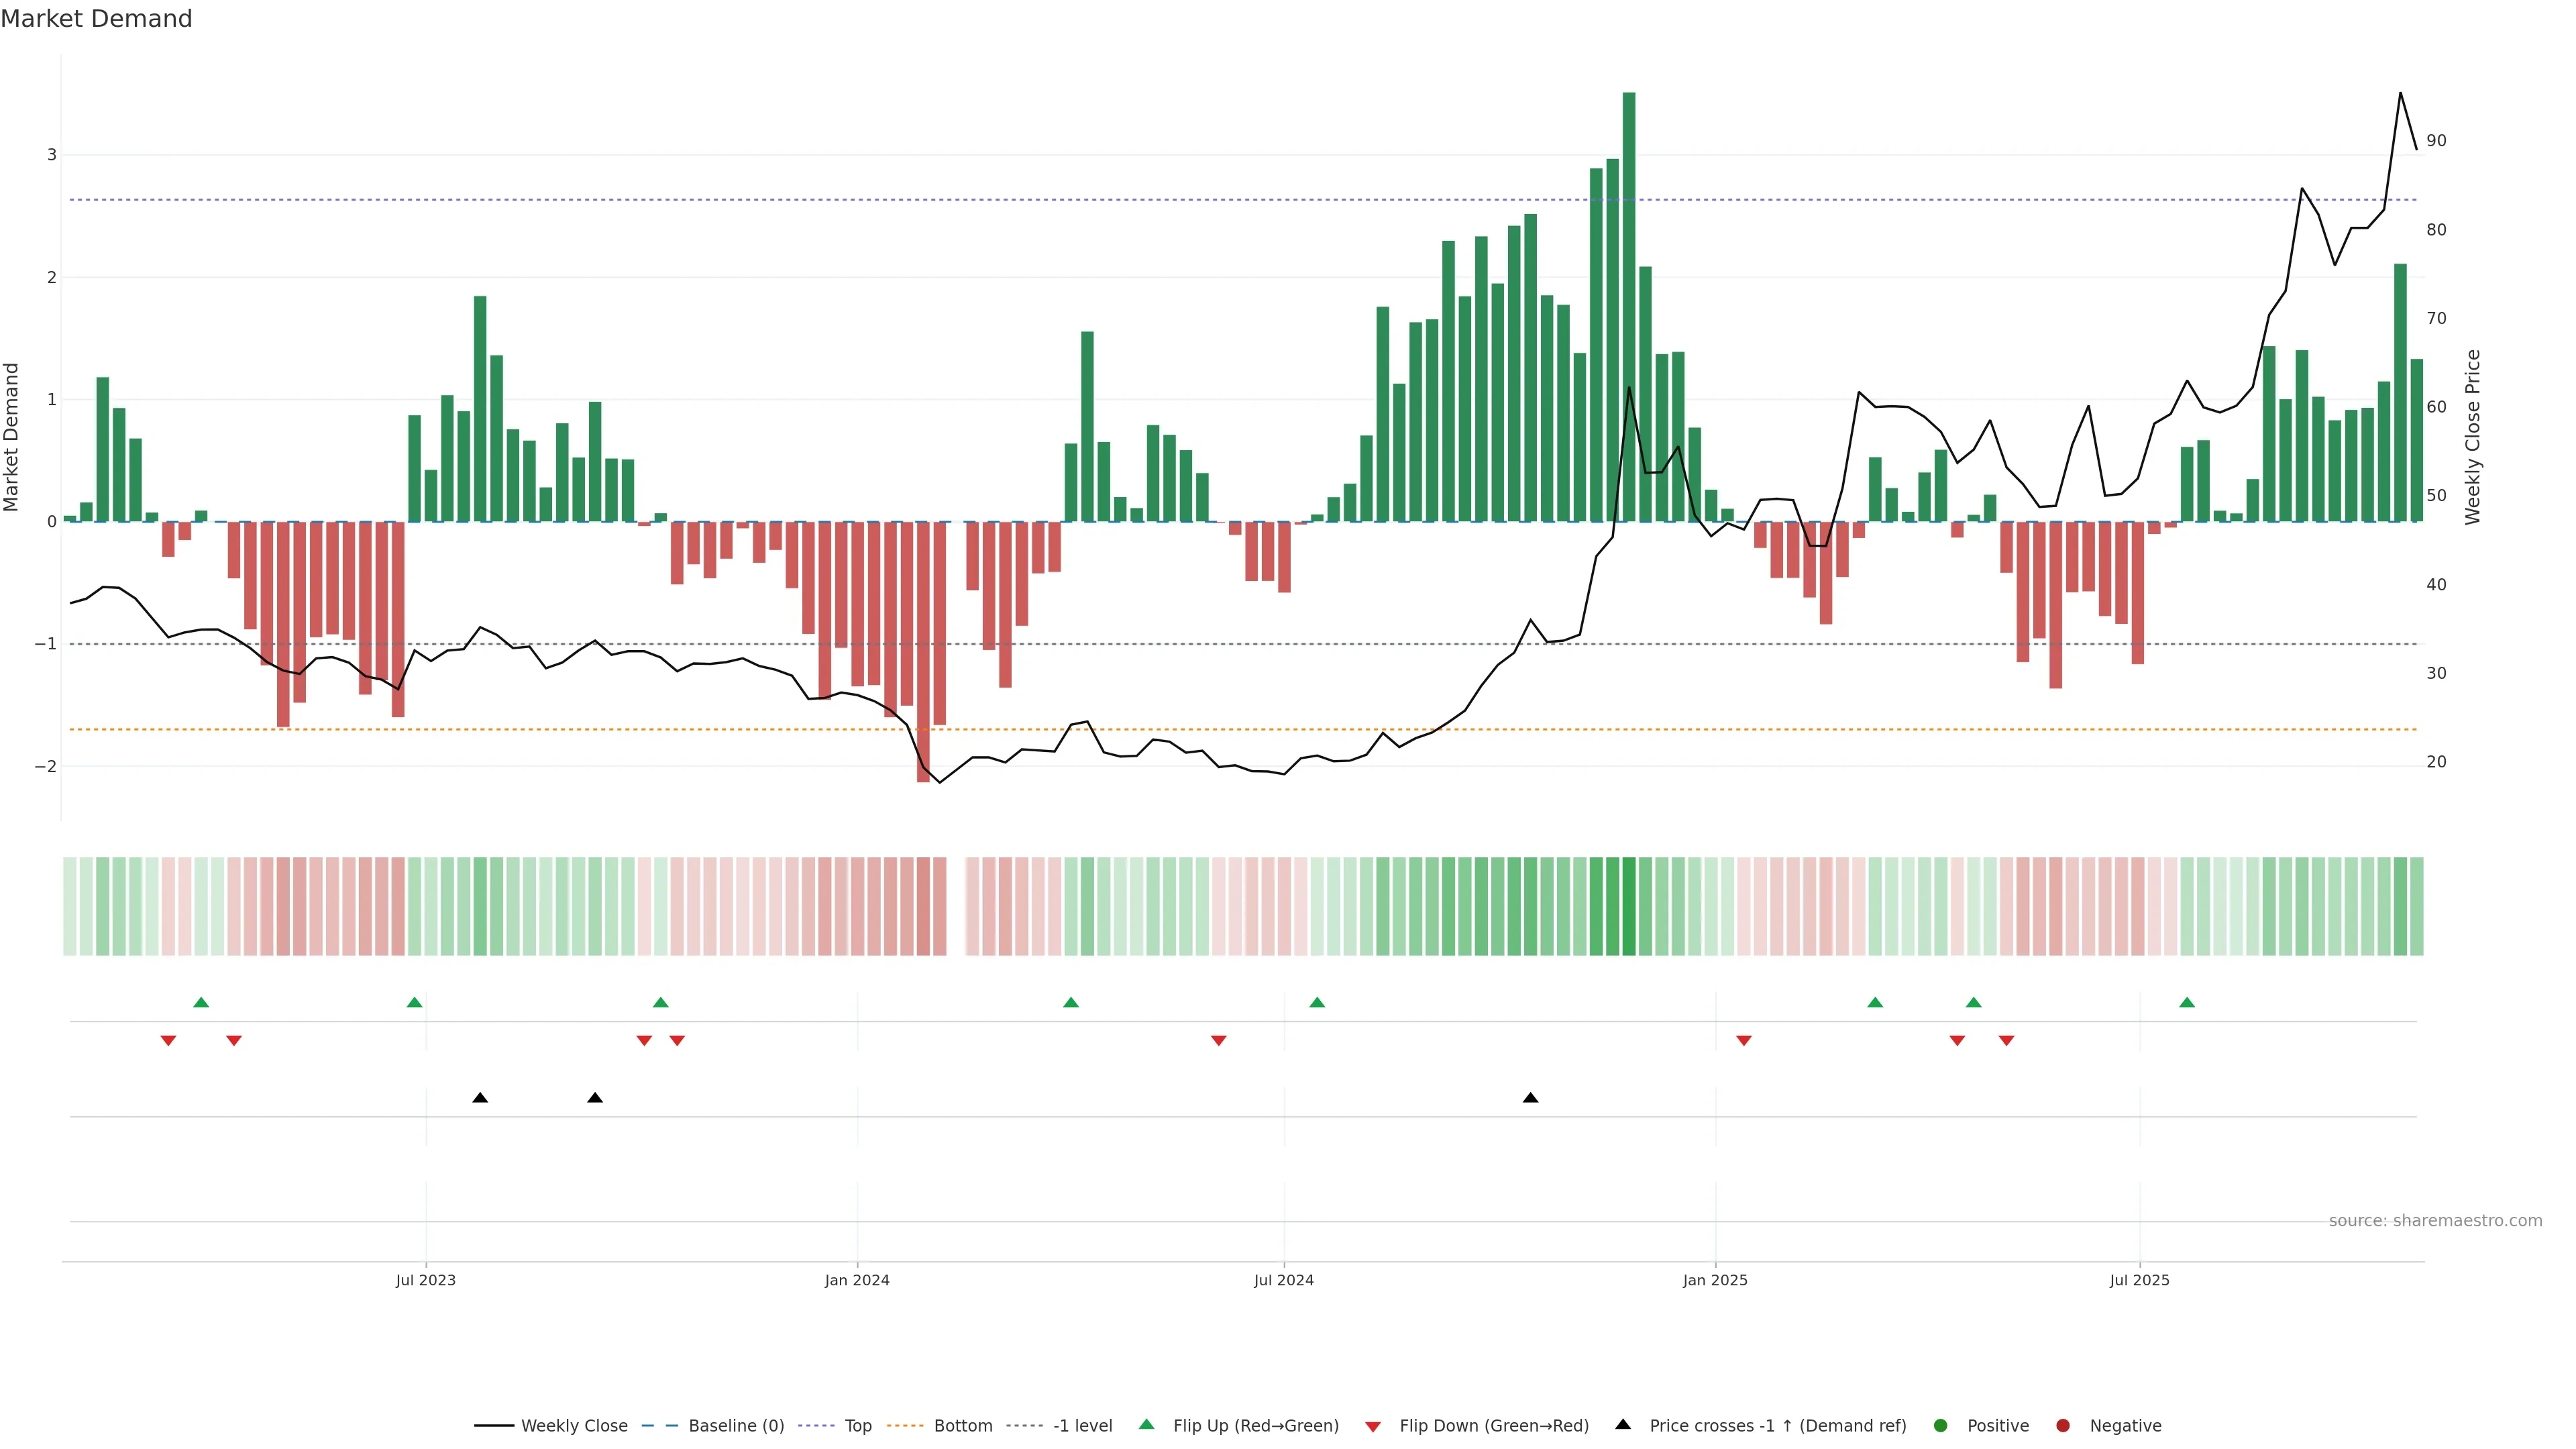Click the first black price-cross marker after Jul 2023
Viewport: 2576px width, 1449px height.
tap(480, 1098)
